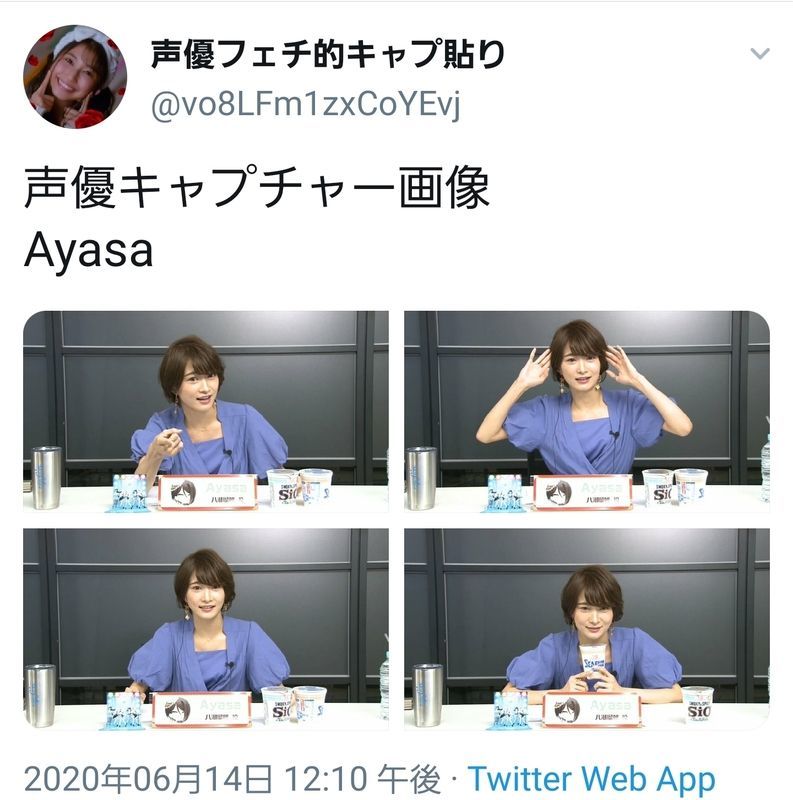Click cup noodles in the bottom-left photo
This screenshot has width=793, height=800.
(294, 705)
